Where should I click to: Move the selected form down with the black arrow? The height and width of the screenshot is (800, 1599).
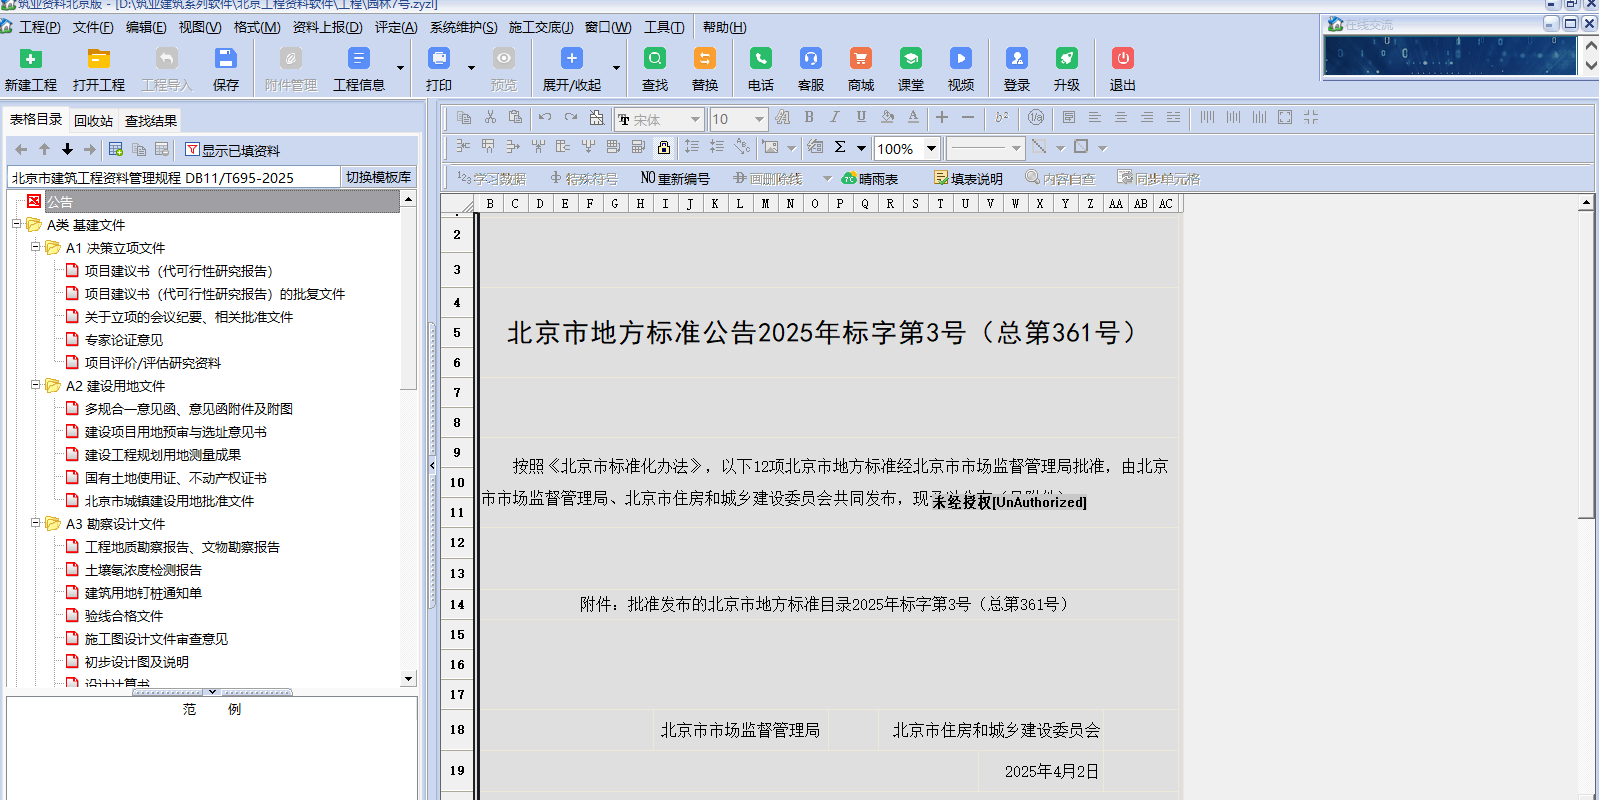coord(67,150)
